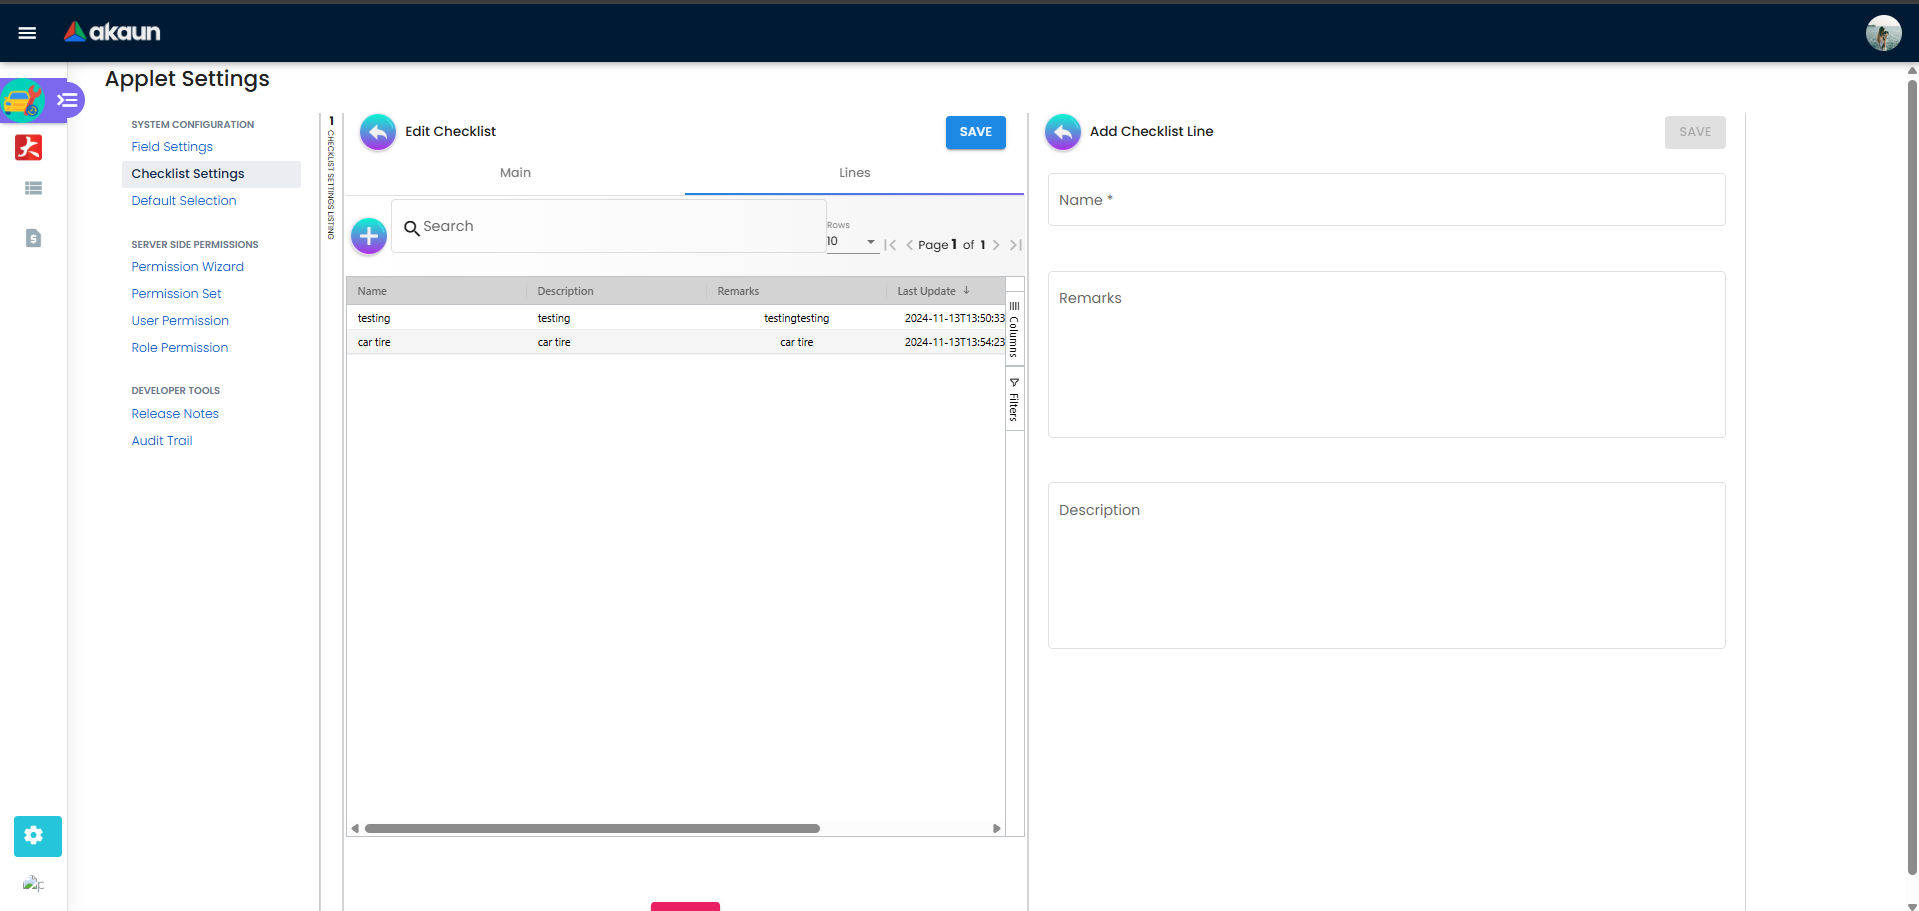
Task: Open the Rows per page dropdown
Action: point(852,242)
